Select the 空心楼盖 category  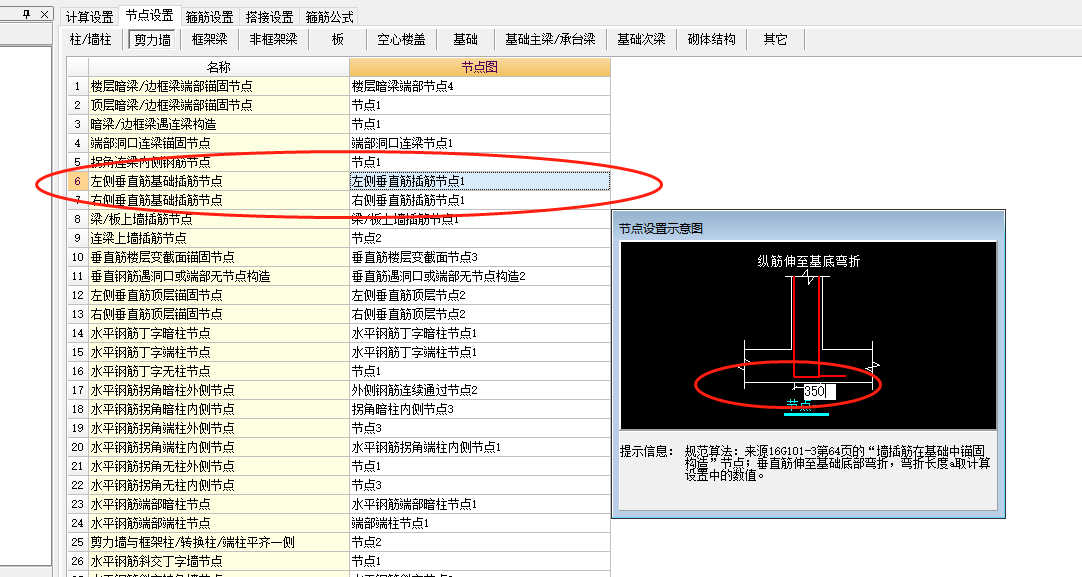point(401,39)
